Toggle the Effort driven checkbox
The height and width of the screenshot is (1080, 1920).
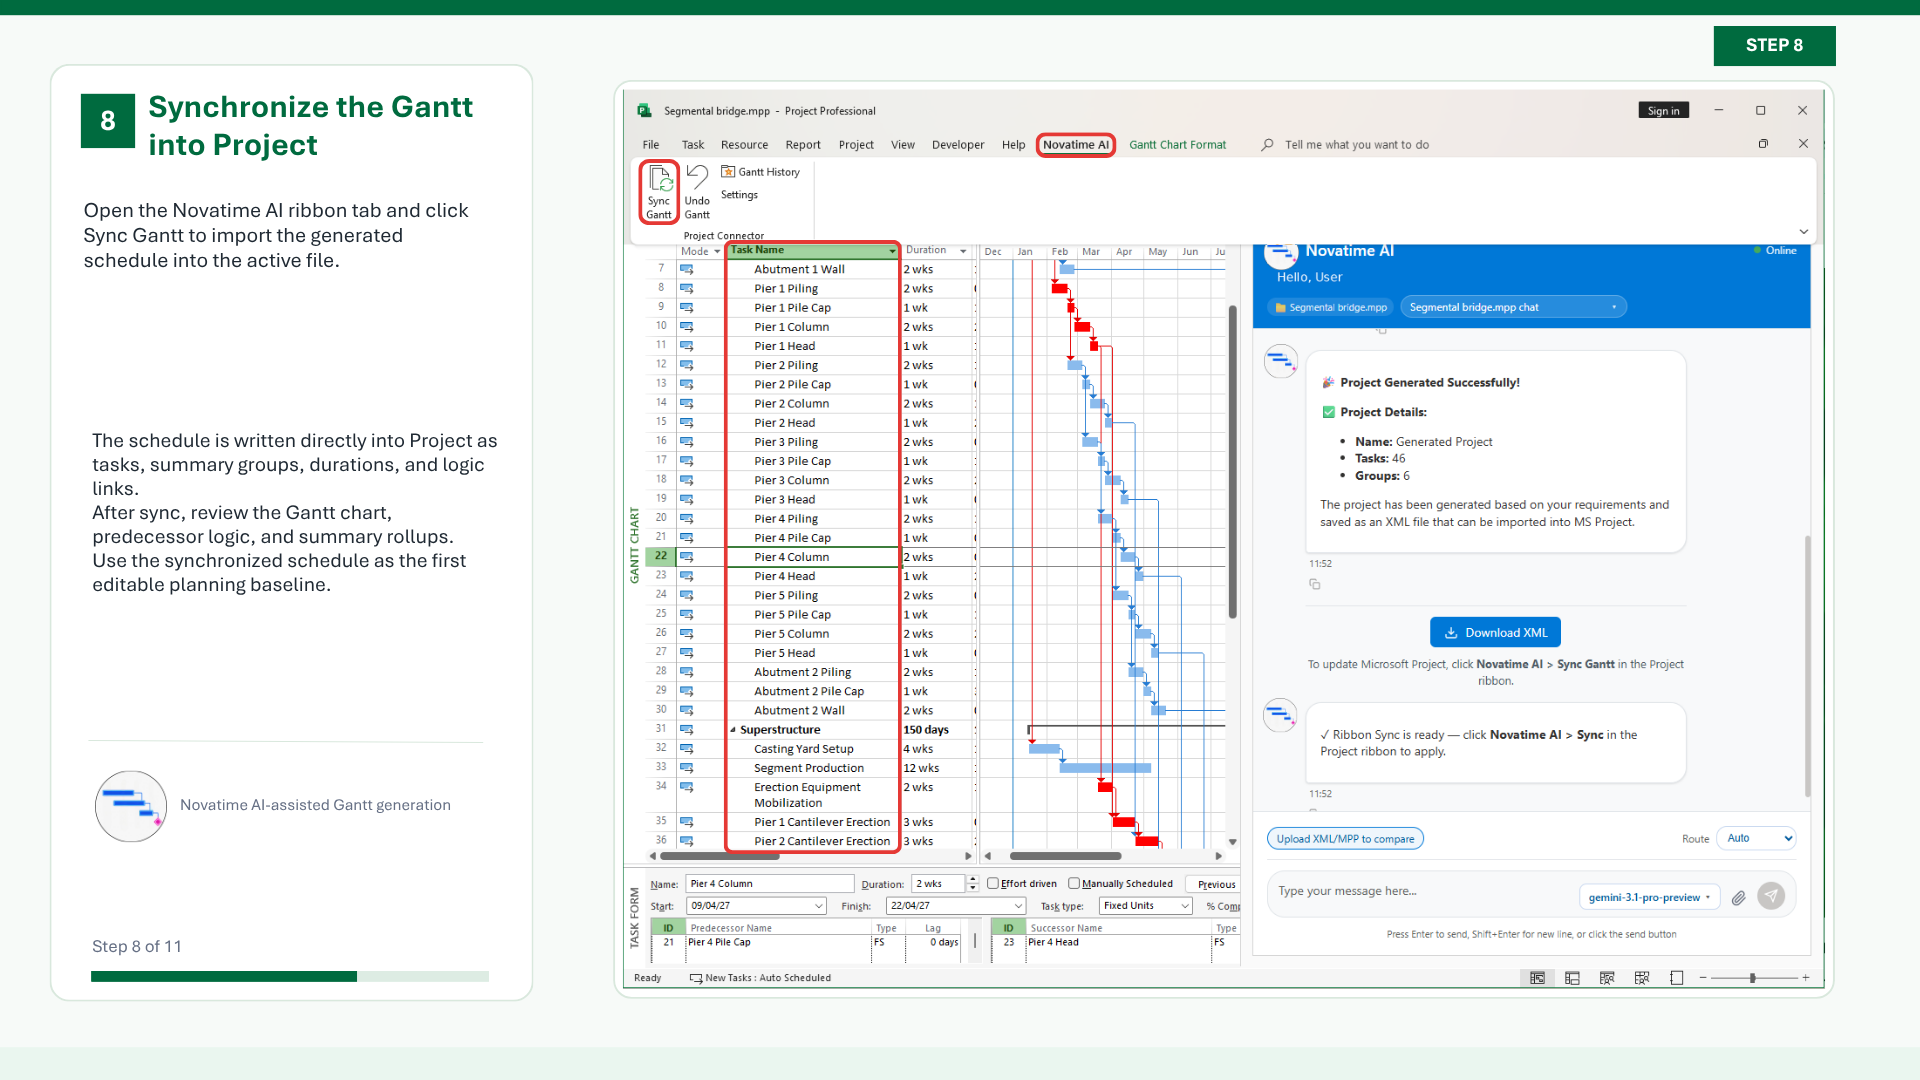tap(993, 884)
